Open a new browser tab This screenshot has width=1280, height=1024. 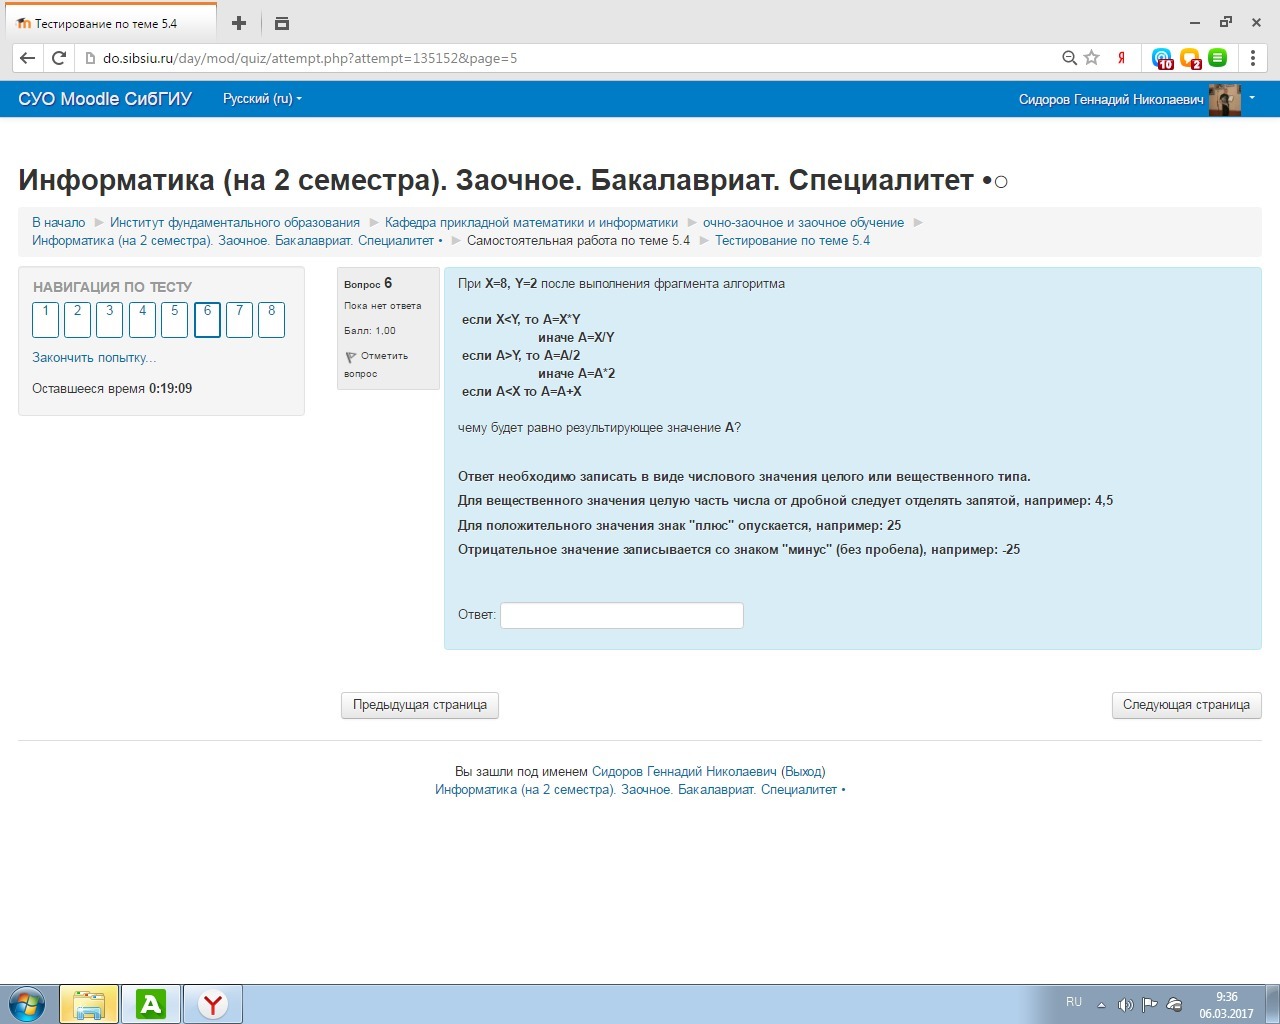tap(238, 23)
